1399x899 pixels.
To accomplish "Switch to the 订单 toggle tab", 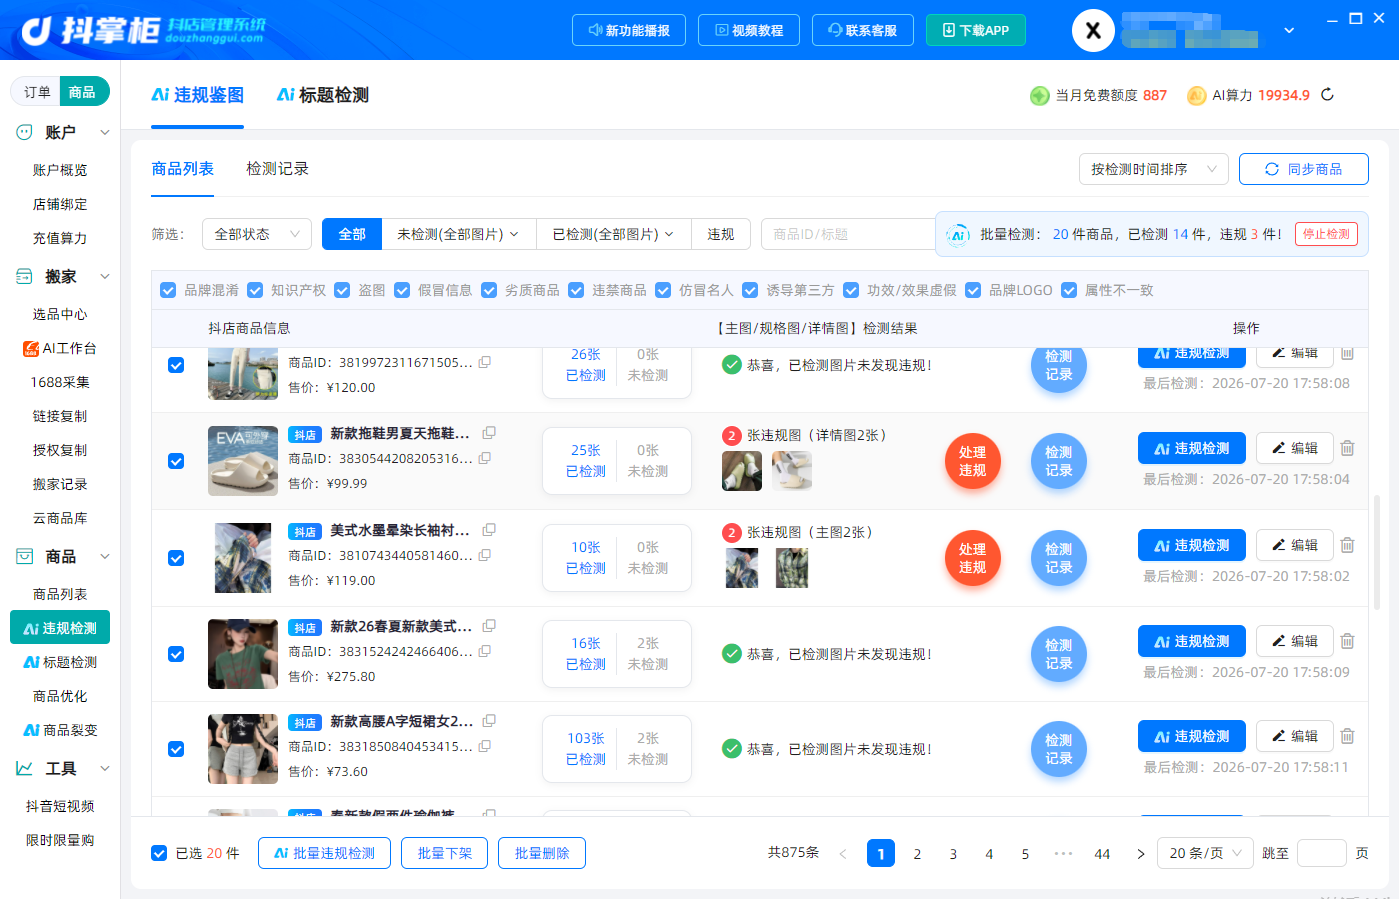I will click(x=37, y=92).
